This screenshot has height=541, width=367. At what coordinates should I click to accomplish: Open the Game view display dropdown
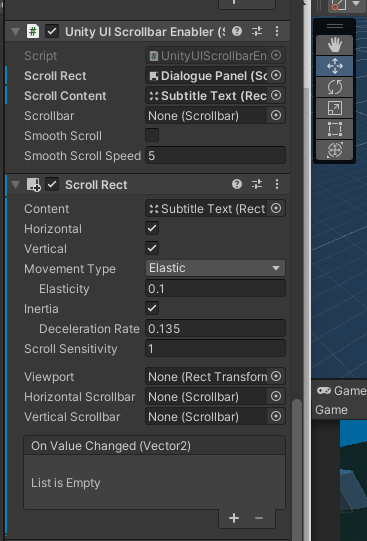click(331, 410)
